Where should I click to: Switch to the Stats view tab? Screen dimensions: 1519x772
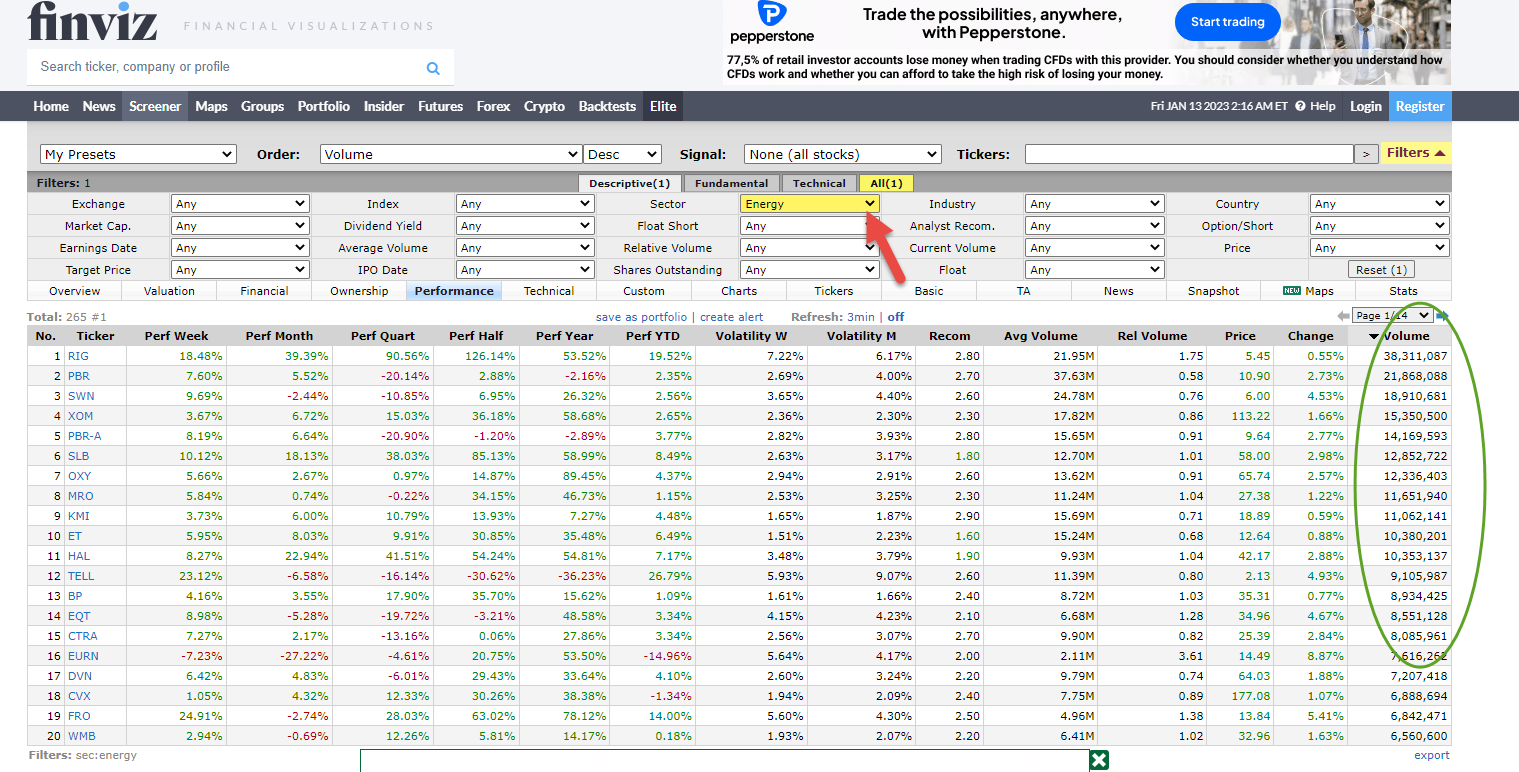click(1403, 291)
